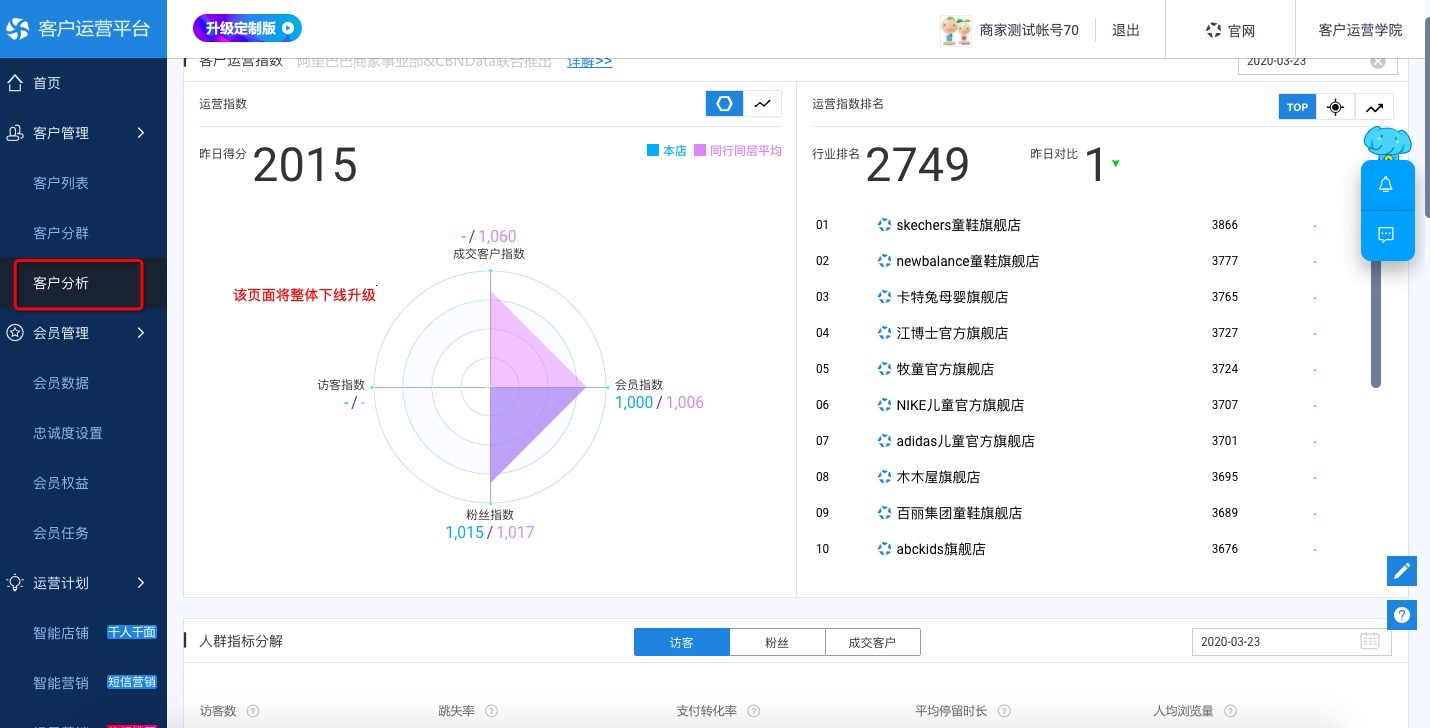Clear the 2020-03-23 date at top

pos(1378,61)
